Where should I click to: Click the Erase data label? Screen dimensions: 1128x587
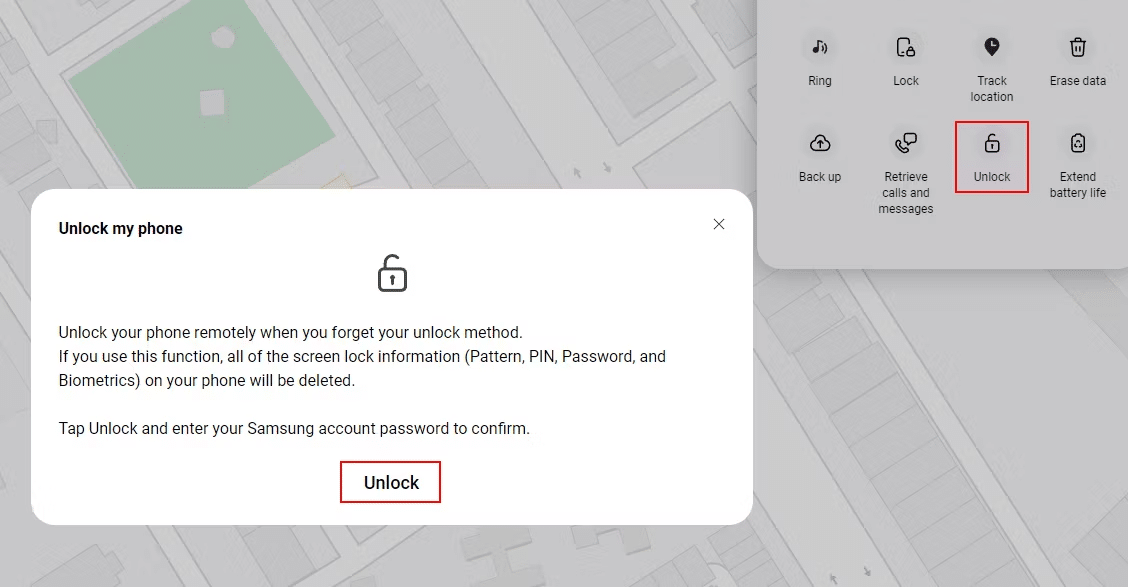point(1077,80)
